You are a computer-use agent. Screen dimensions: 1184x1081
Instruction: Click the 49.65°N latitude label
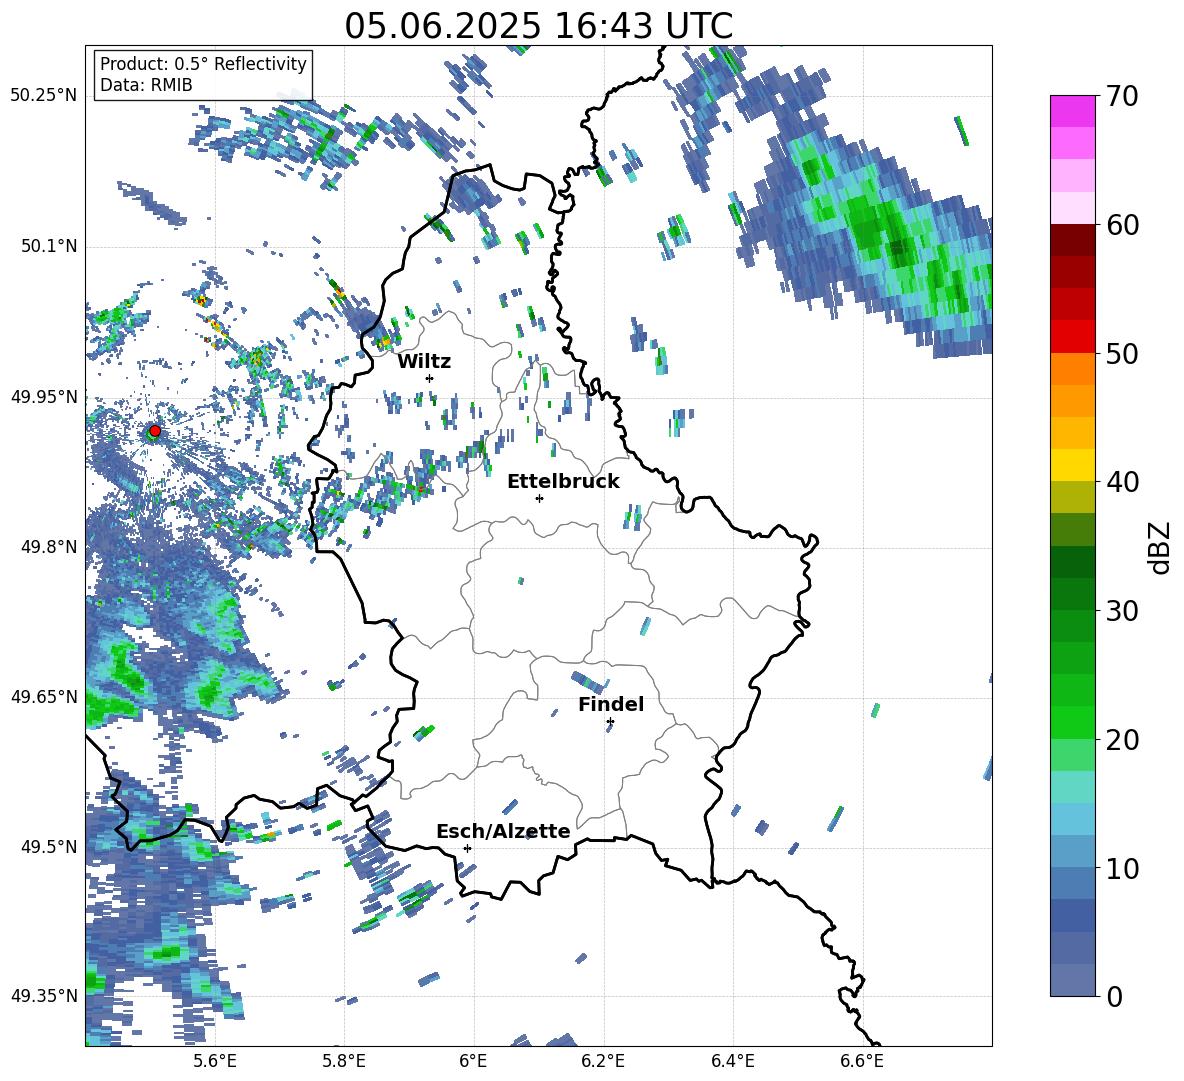tap(44, 696)
